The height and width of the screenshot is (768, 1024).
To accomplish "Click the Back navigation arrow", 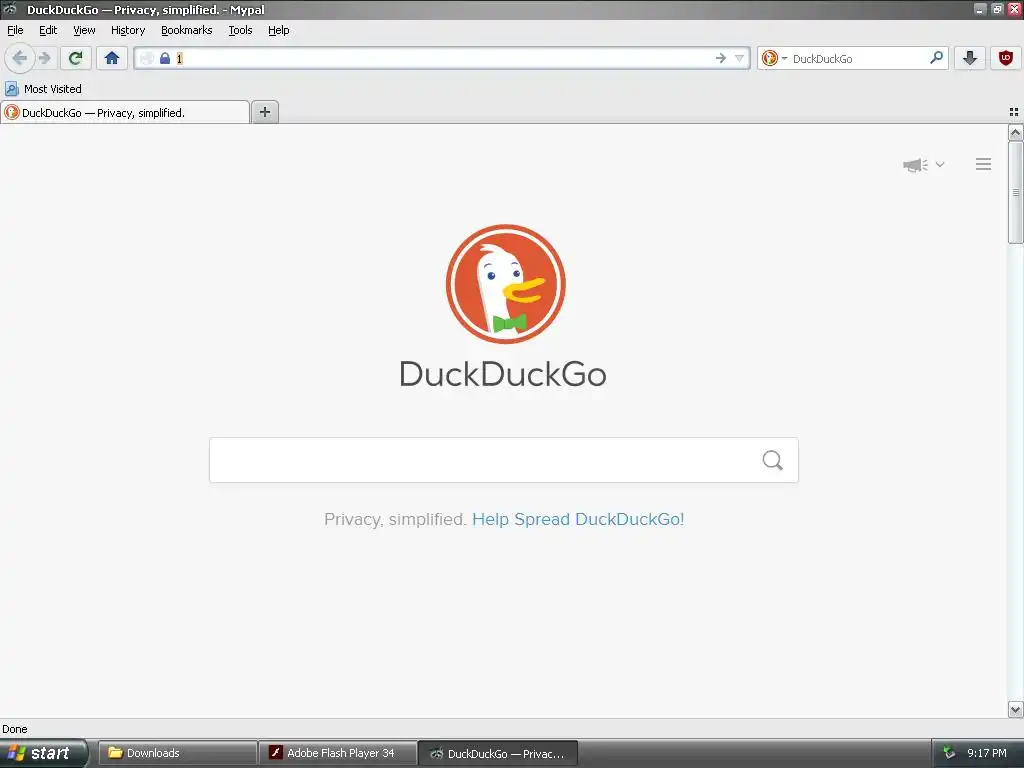I will [x=20, y=58].
